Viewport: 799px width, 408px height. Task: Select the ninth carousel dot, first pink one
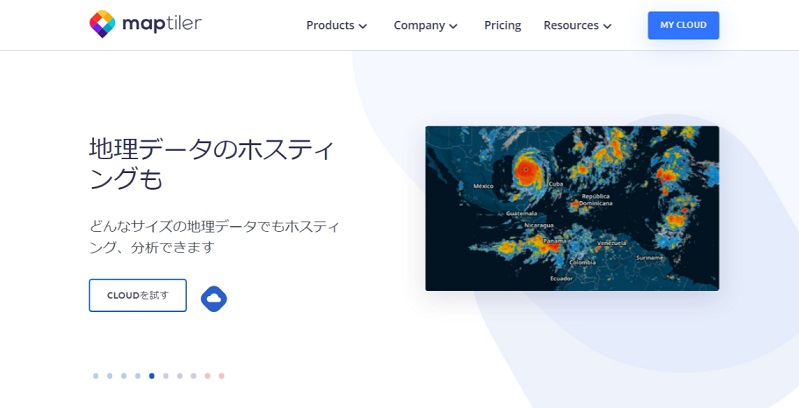(208, 376)
